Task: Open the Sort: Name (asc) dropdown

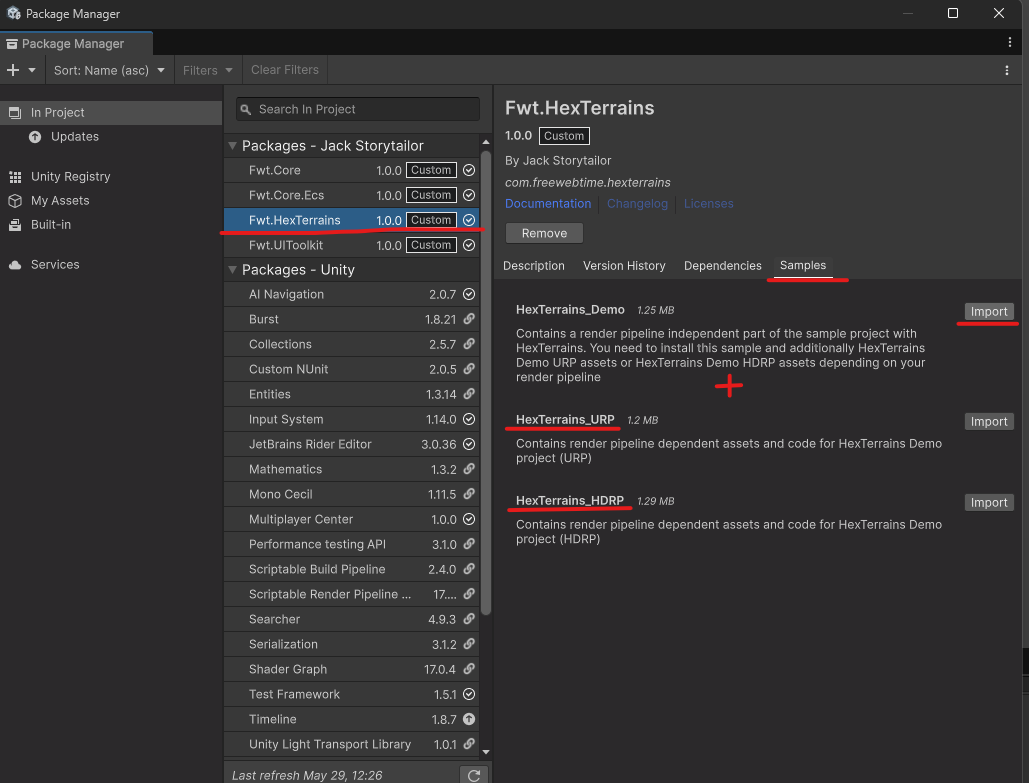Action: coord(109,70)
